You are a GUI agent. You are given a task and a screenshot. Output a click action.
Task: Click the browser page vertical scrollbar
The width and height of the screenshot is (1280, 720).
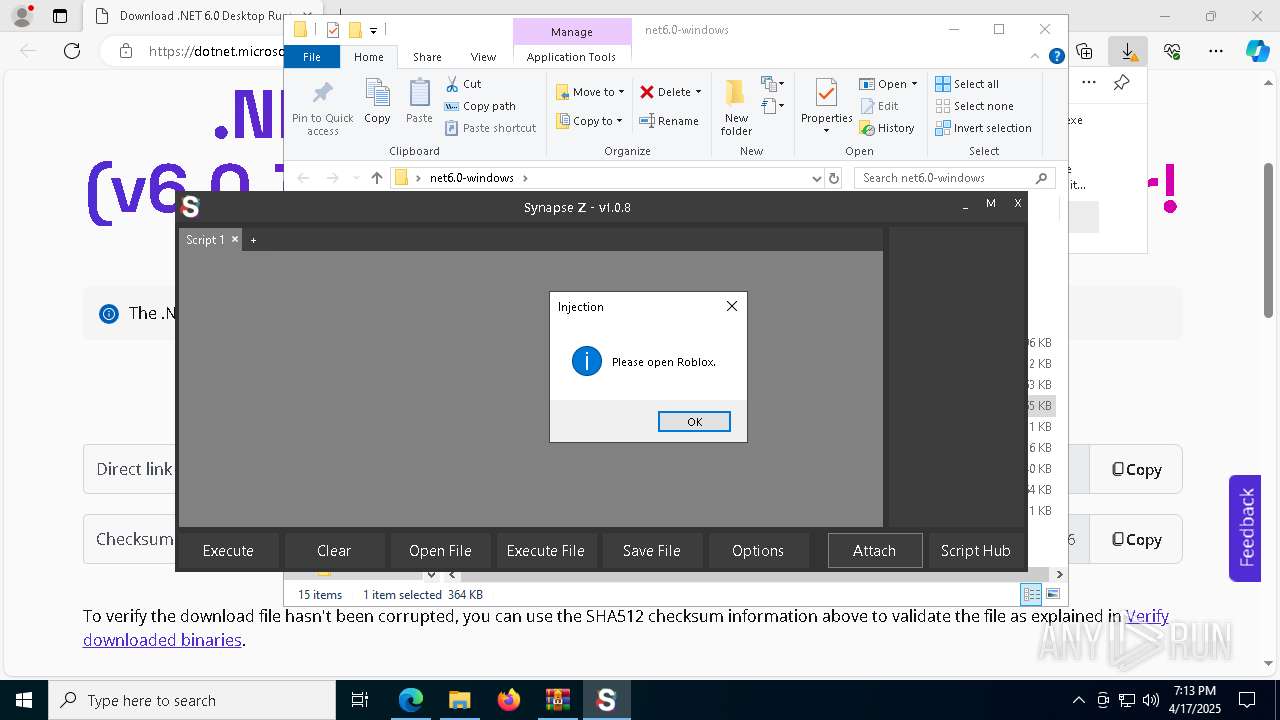coord(1269,240)
